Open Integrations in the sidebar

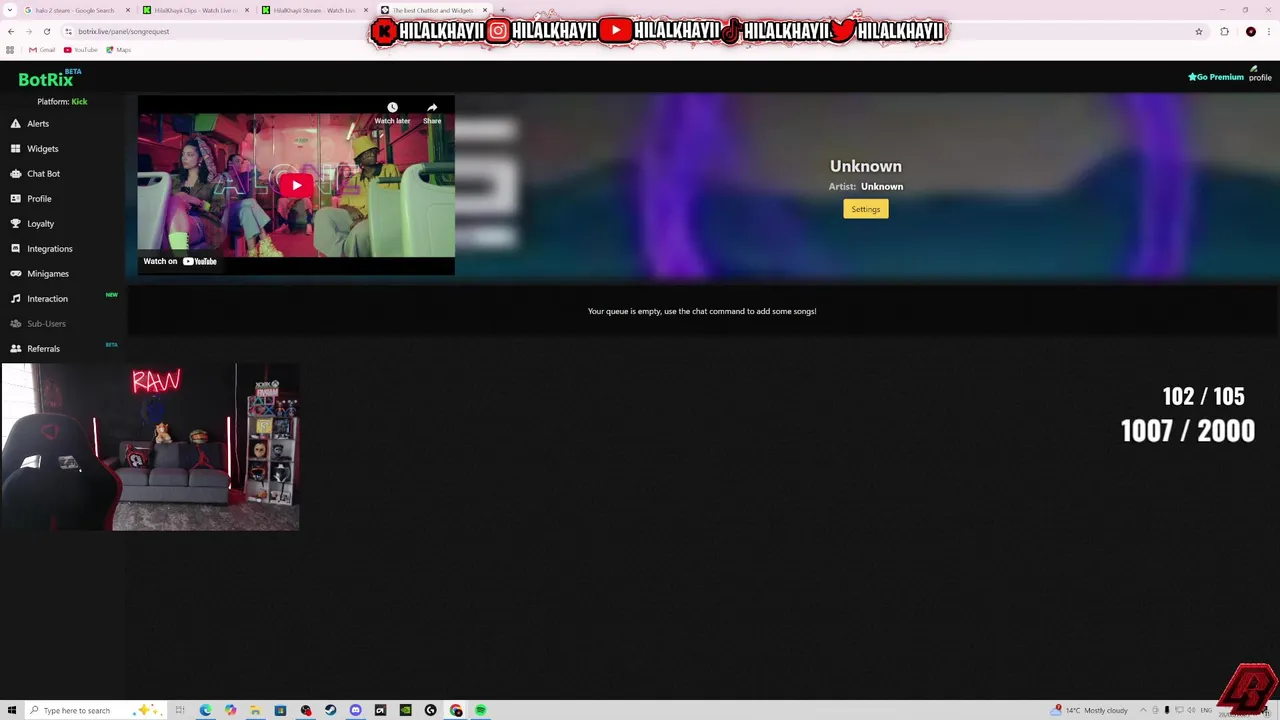49,249
